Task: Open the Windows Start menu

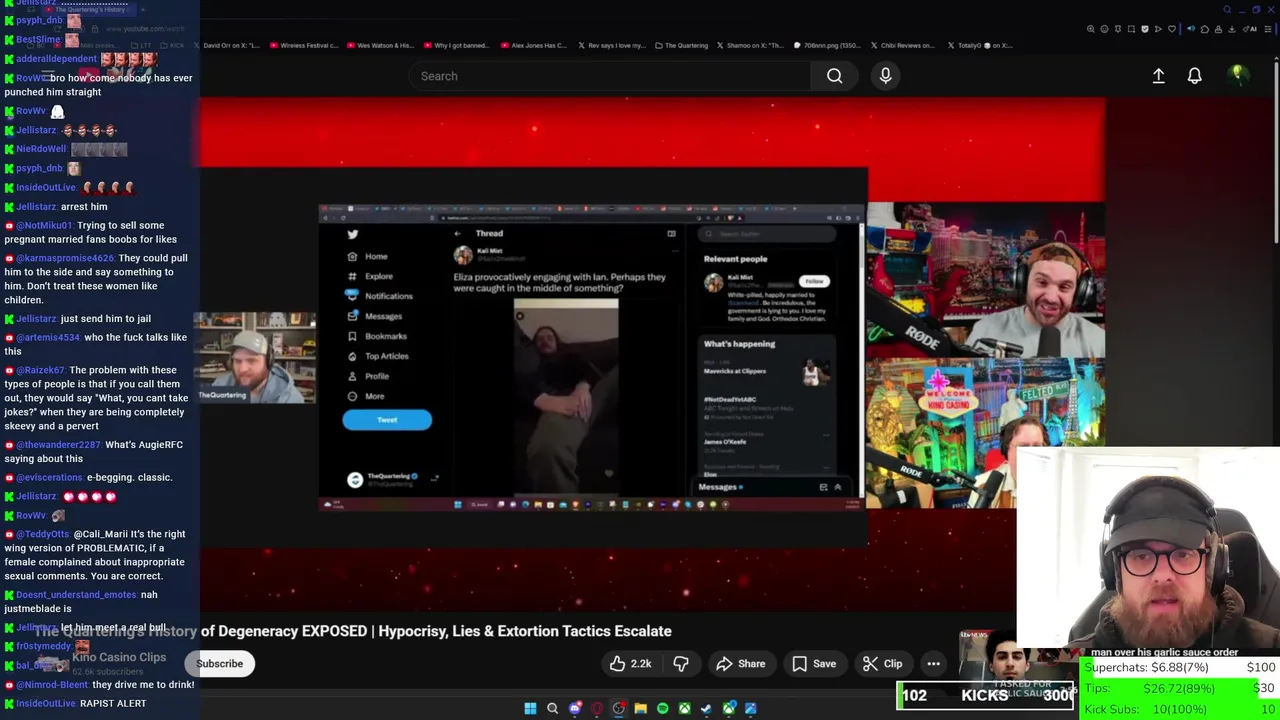Action: click(x=530, y=708)
